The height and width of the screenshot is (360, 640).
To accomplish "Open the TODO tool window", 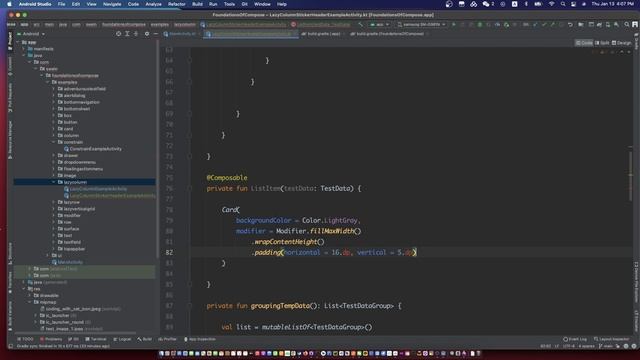I will click(25, 339).
